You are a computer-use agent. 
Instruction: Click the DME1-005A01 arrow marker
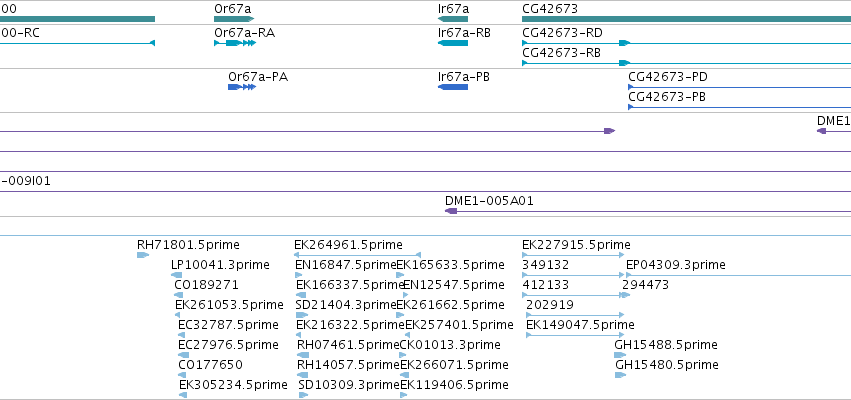click(451, 211)
